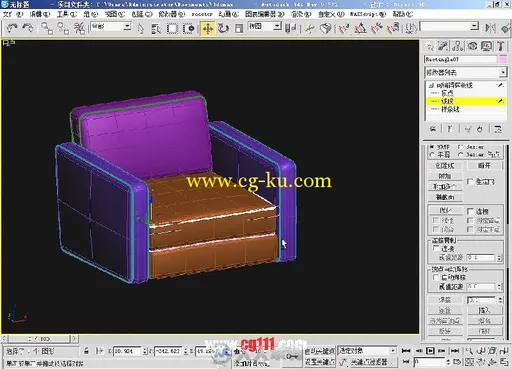Screen dimensions: 512x369
Task: Click the Pin Stack icon below modifier stack
Action: click(433, 129)
